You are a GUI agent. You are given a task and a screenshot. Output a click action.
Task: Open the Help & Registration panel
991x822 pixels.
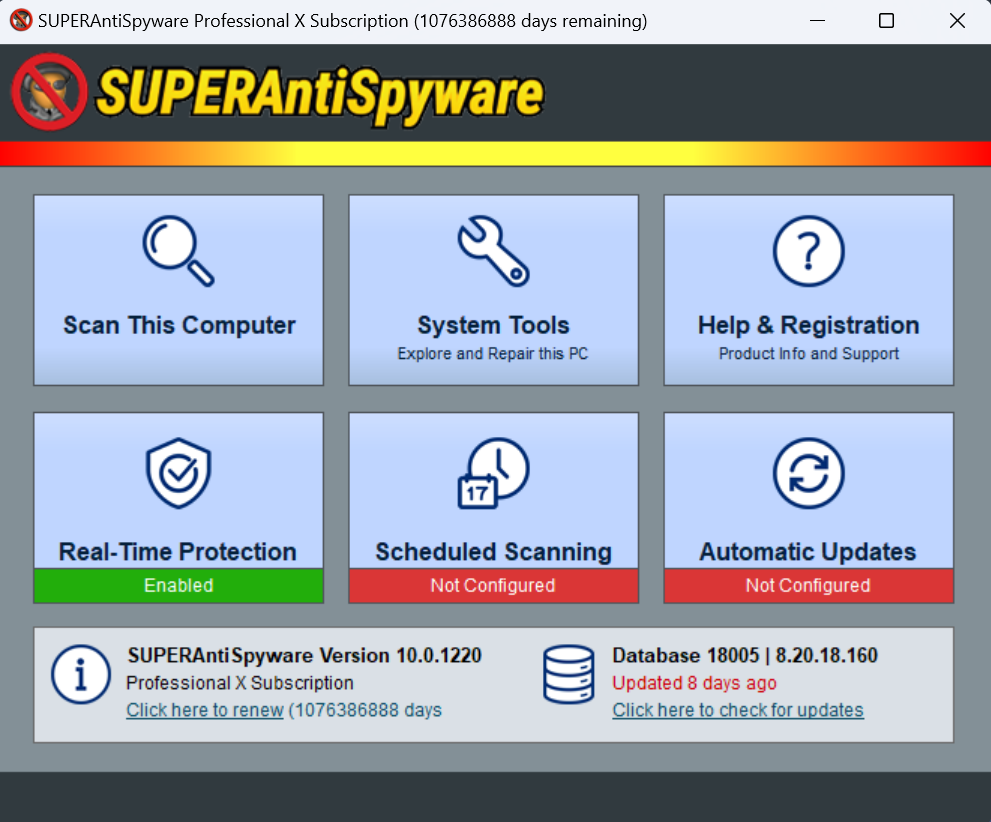coord(808,290)
